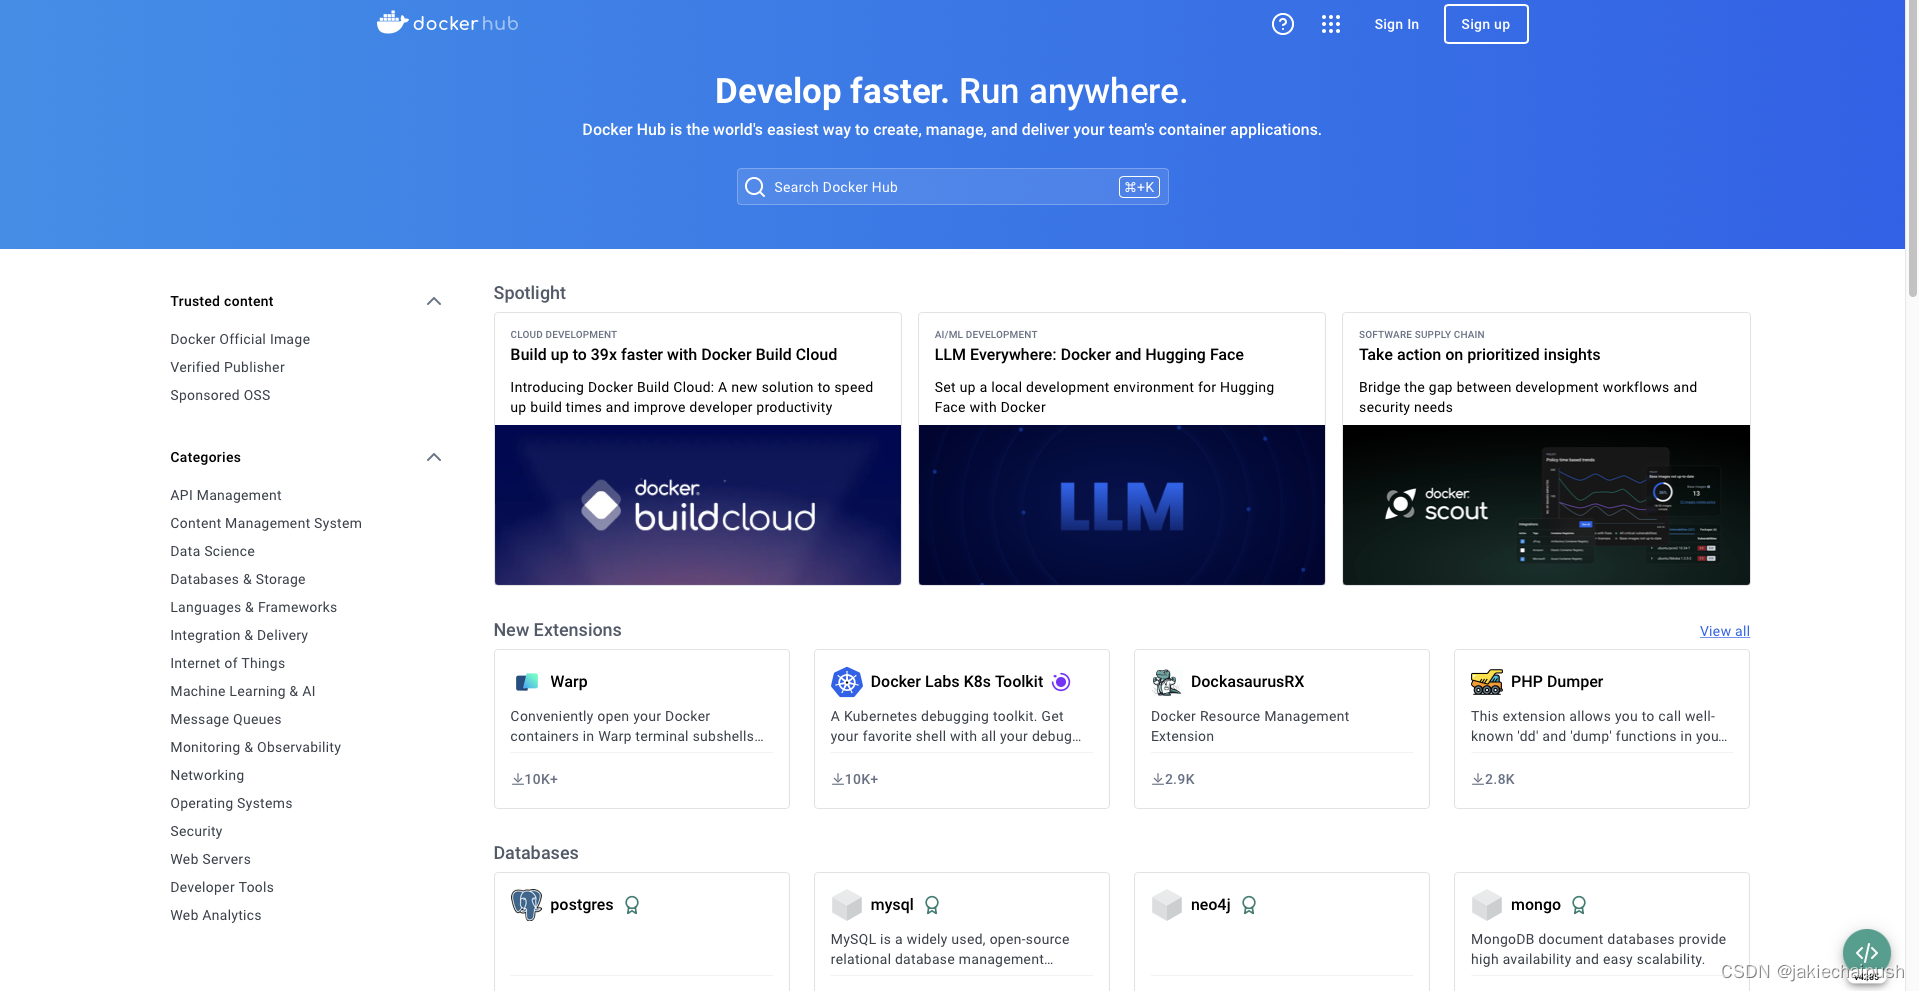Click the Warp extension icon
Screen dimensions: 1919x991
point(526,682)
